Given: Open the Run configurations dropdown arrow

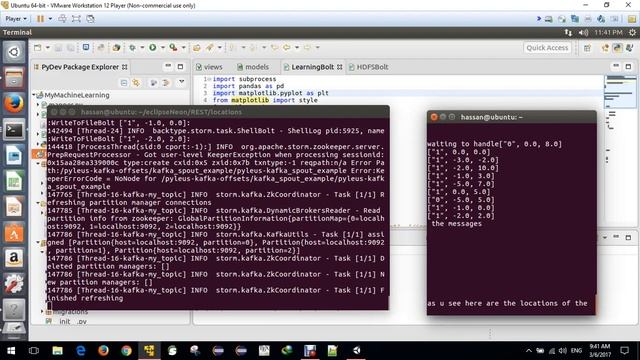Looking at the screenshot, I should click(x=162, y=48).
